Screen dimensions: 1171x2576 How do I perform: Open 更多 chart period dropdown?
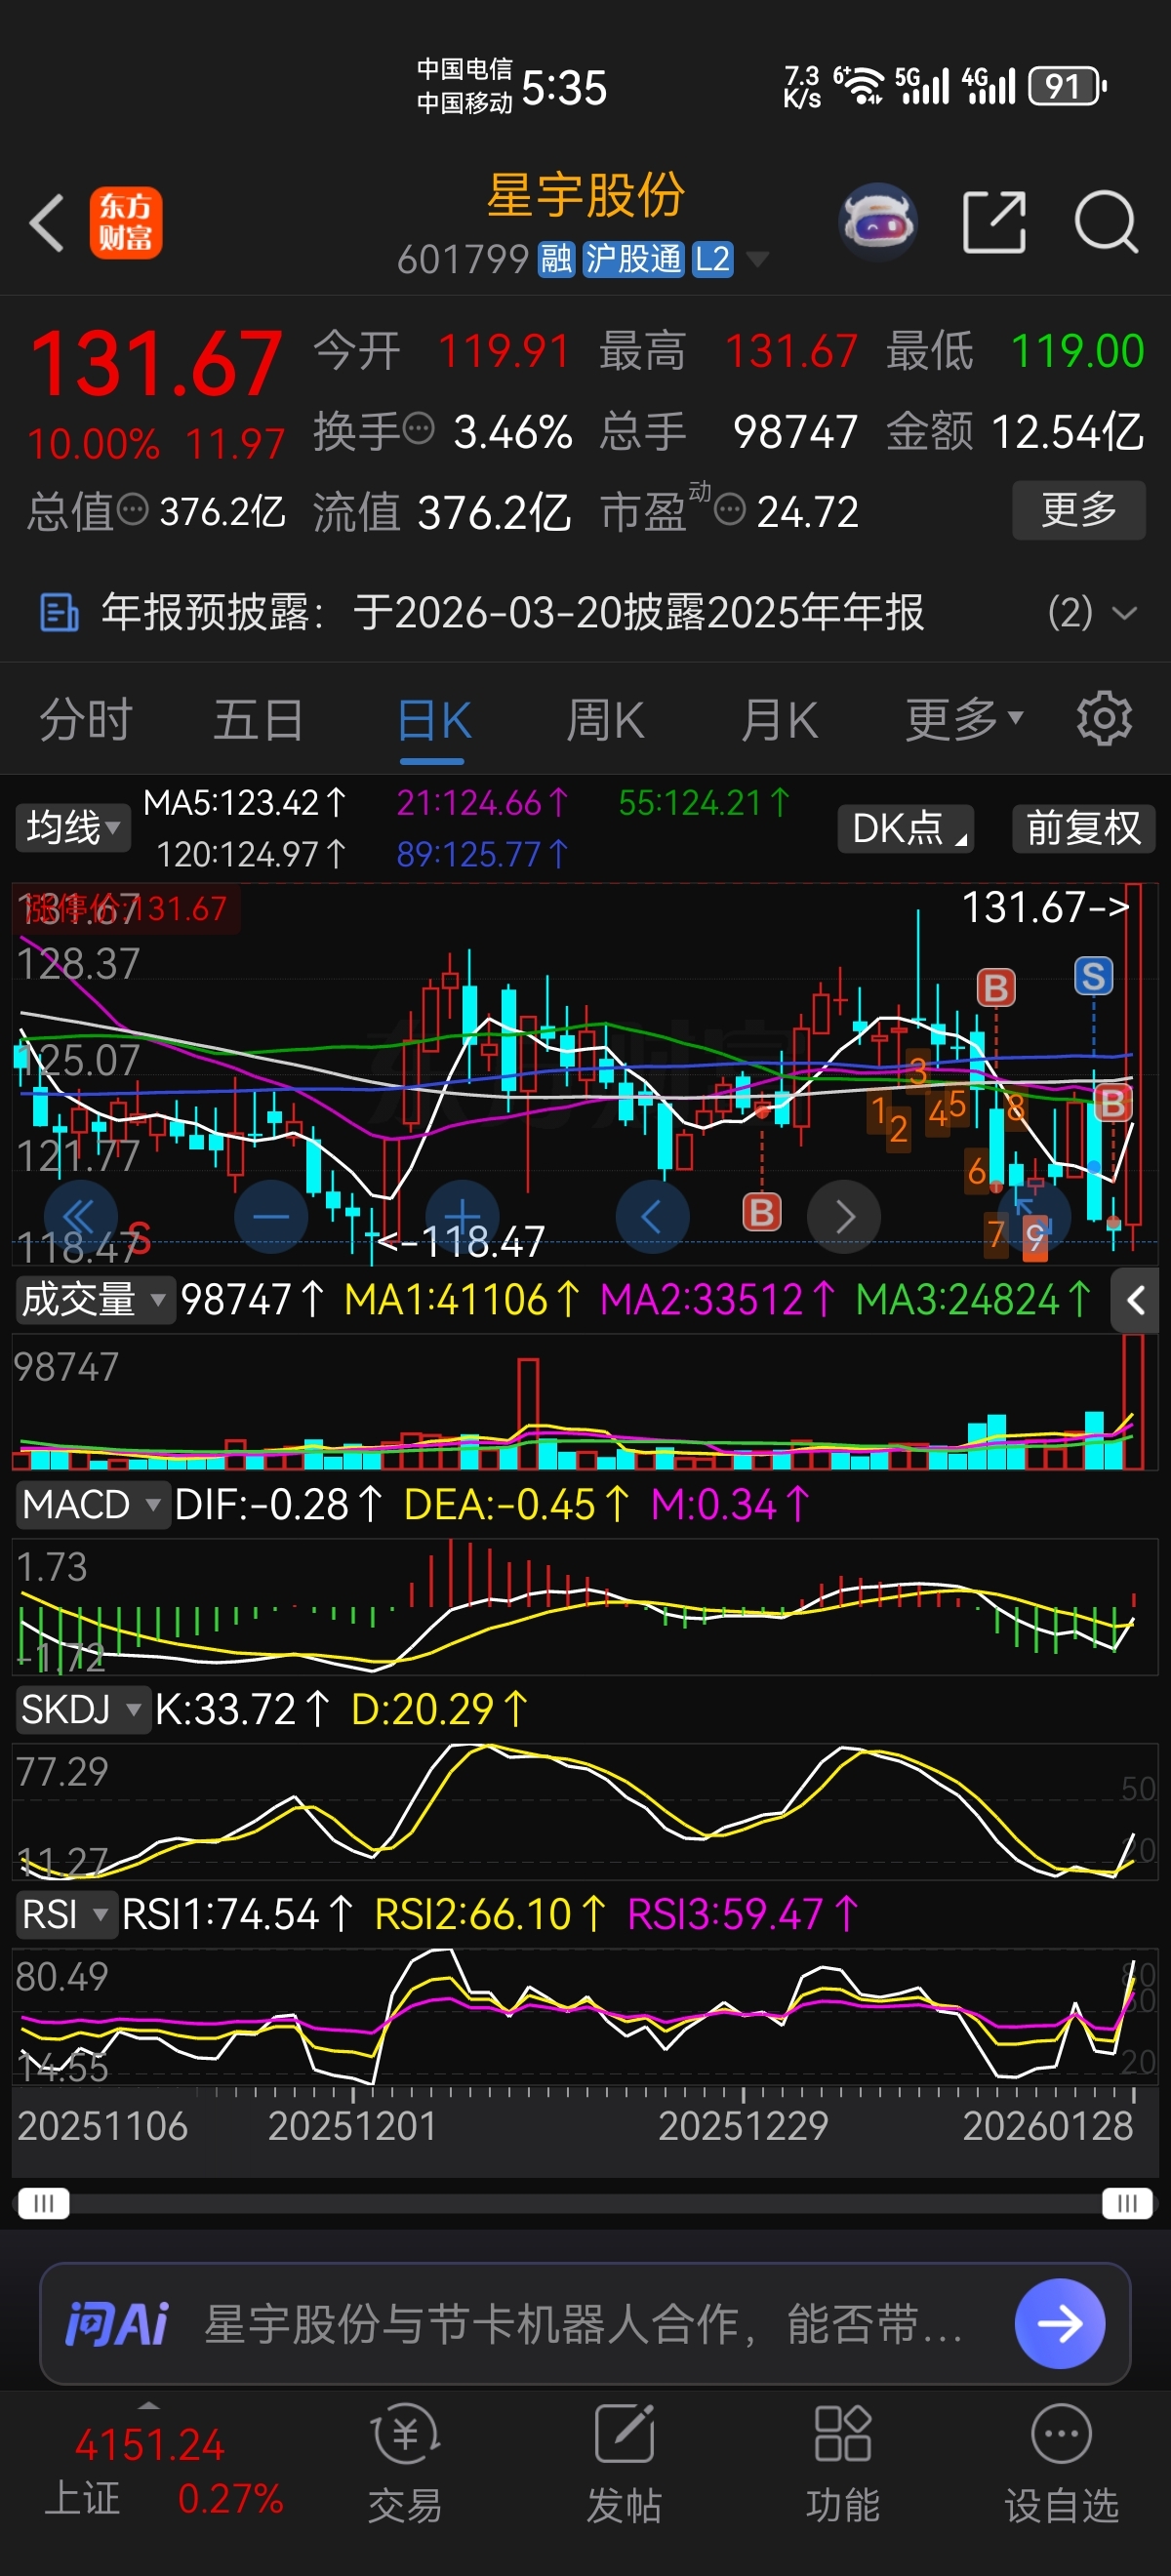coord(964,718)
